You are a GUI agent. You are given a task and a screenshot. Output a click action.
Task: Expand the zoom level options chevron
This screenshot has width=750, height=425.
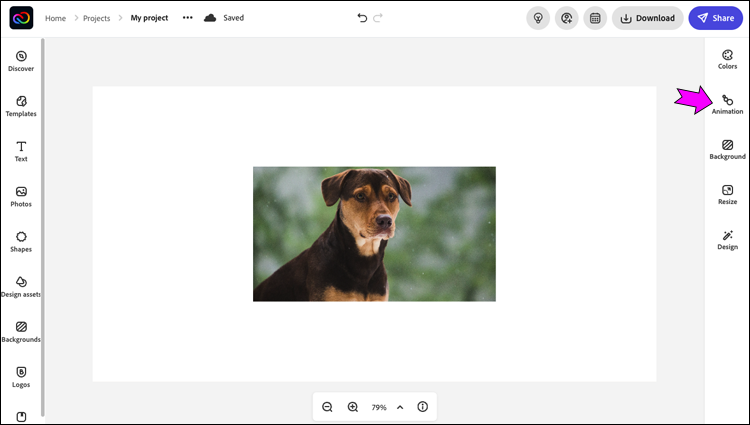point(400,407)
